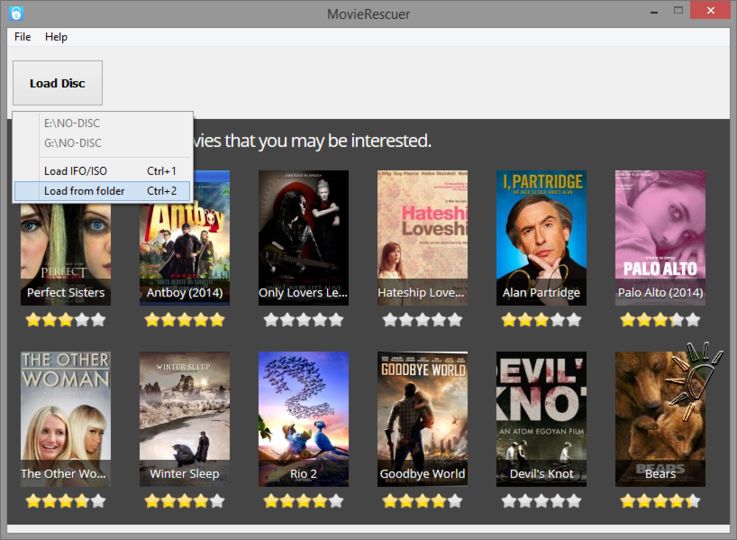The image size is (737, 540).
Task: Maximize the MovieRescuer window
Action: pyautogui.click(x=678, y=10)
